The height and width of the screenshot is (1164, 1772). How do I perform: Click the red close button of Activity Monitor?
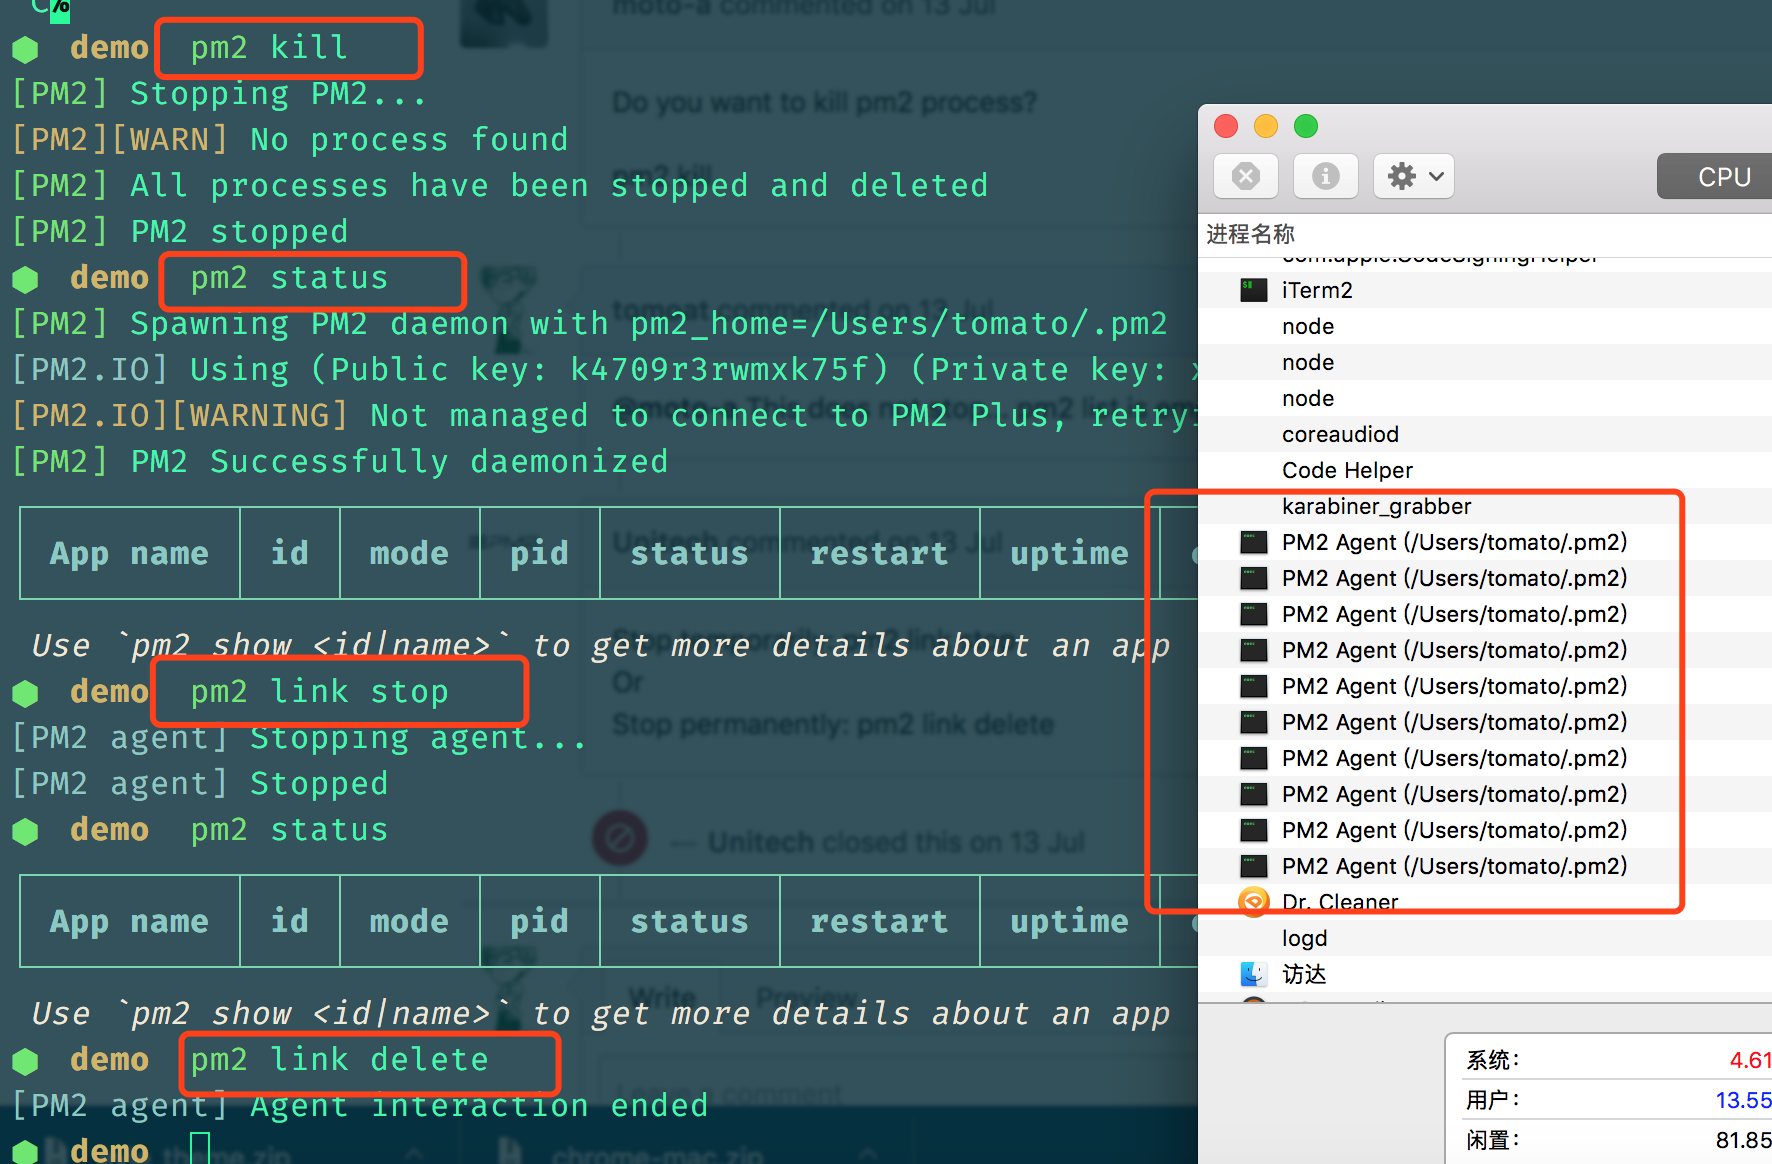pyautogui.click(x=1226, y=126)
